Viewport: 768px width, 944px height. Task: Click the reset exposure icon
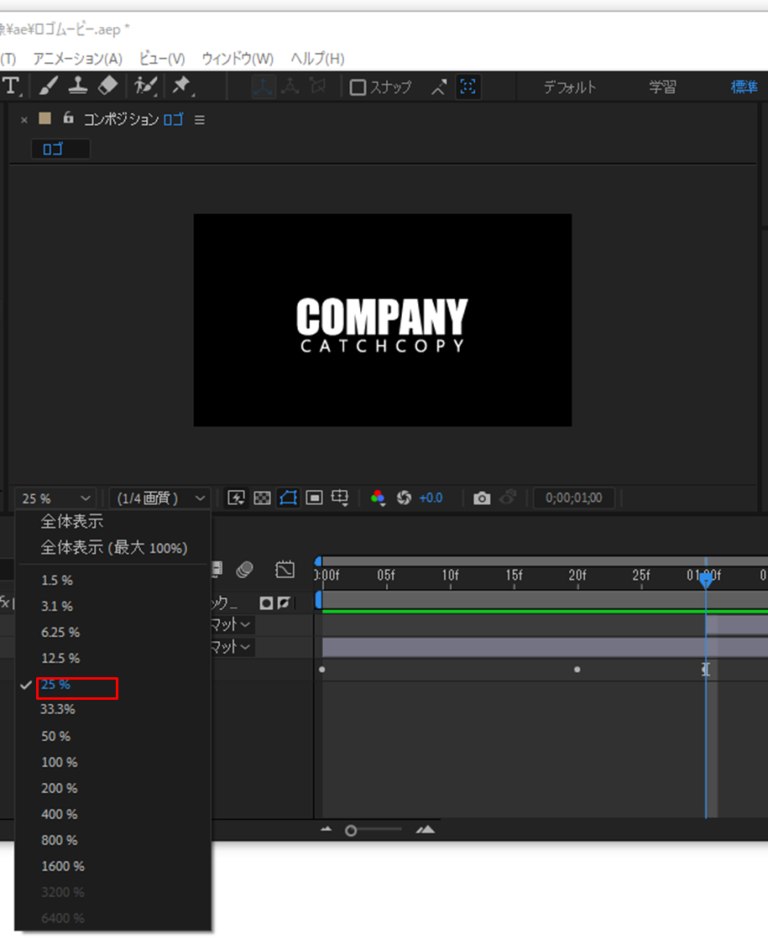tap(404, 498)
